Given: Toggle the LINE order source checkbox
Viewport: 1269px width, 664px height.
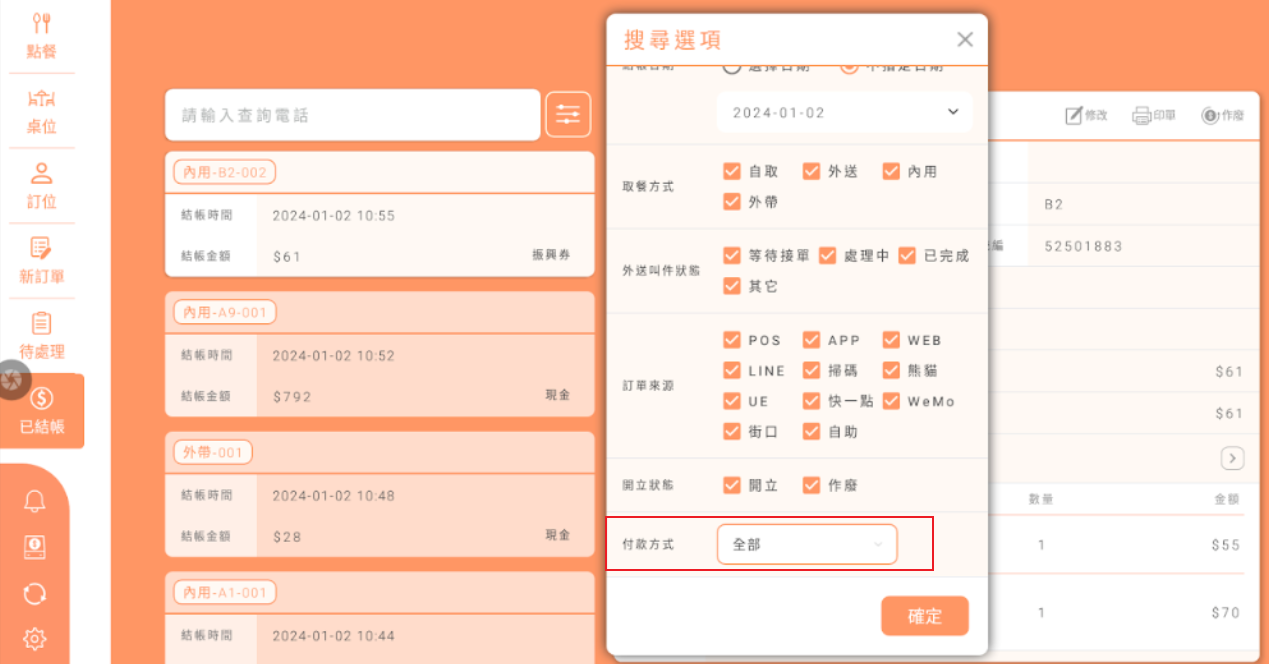Looking at the screenshot, I should (x=732, y=371).
